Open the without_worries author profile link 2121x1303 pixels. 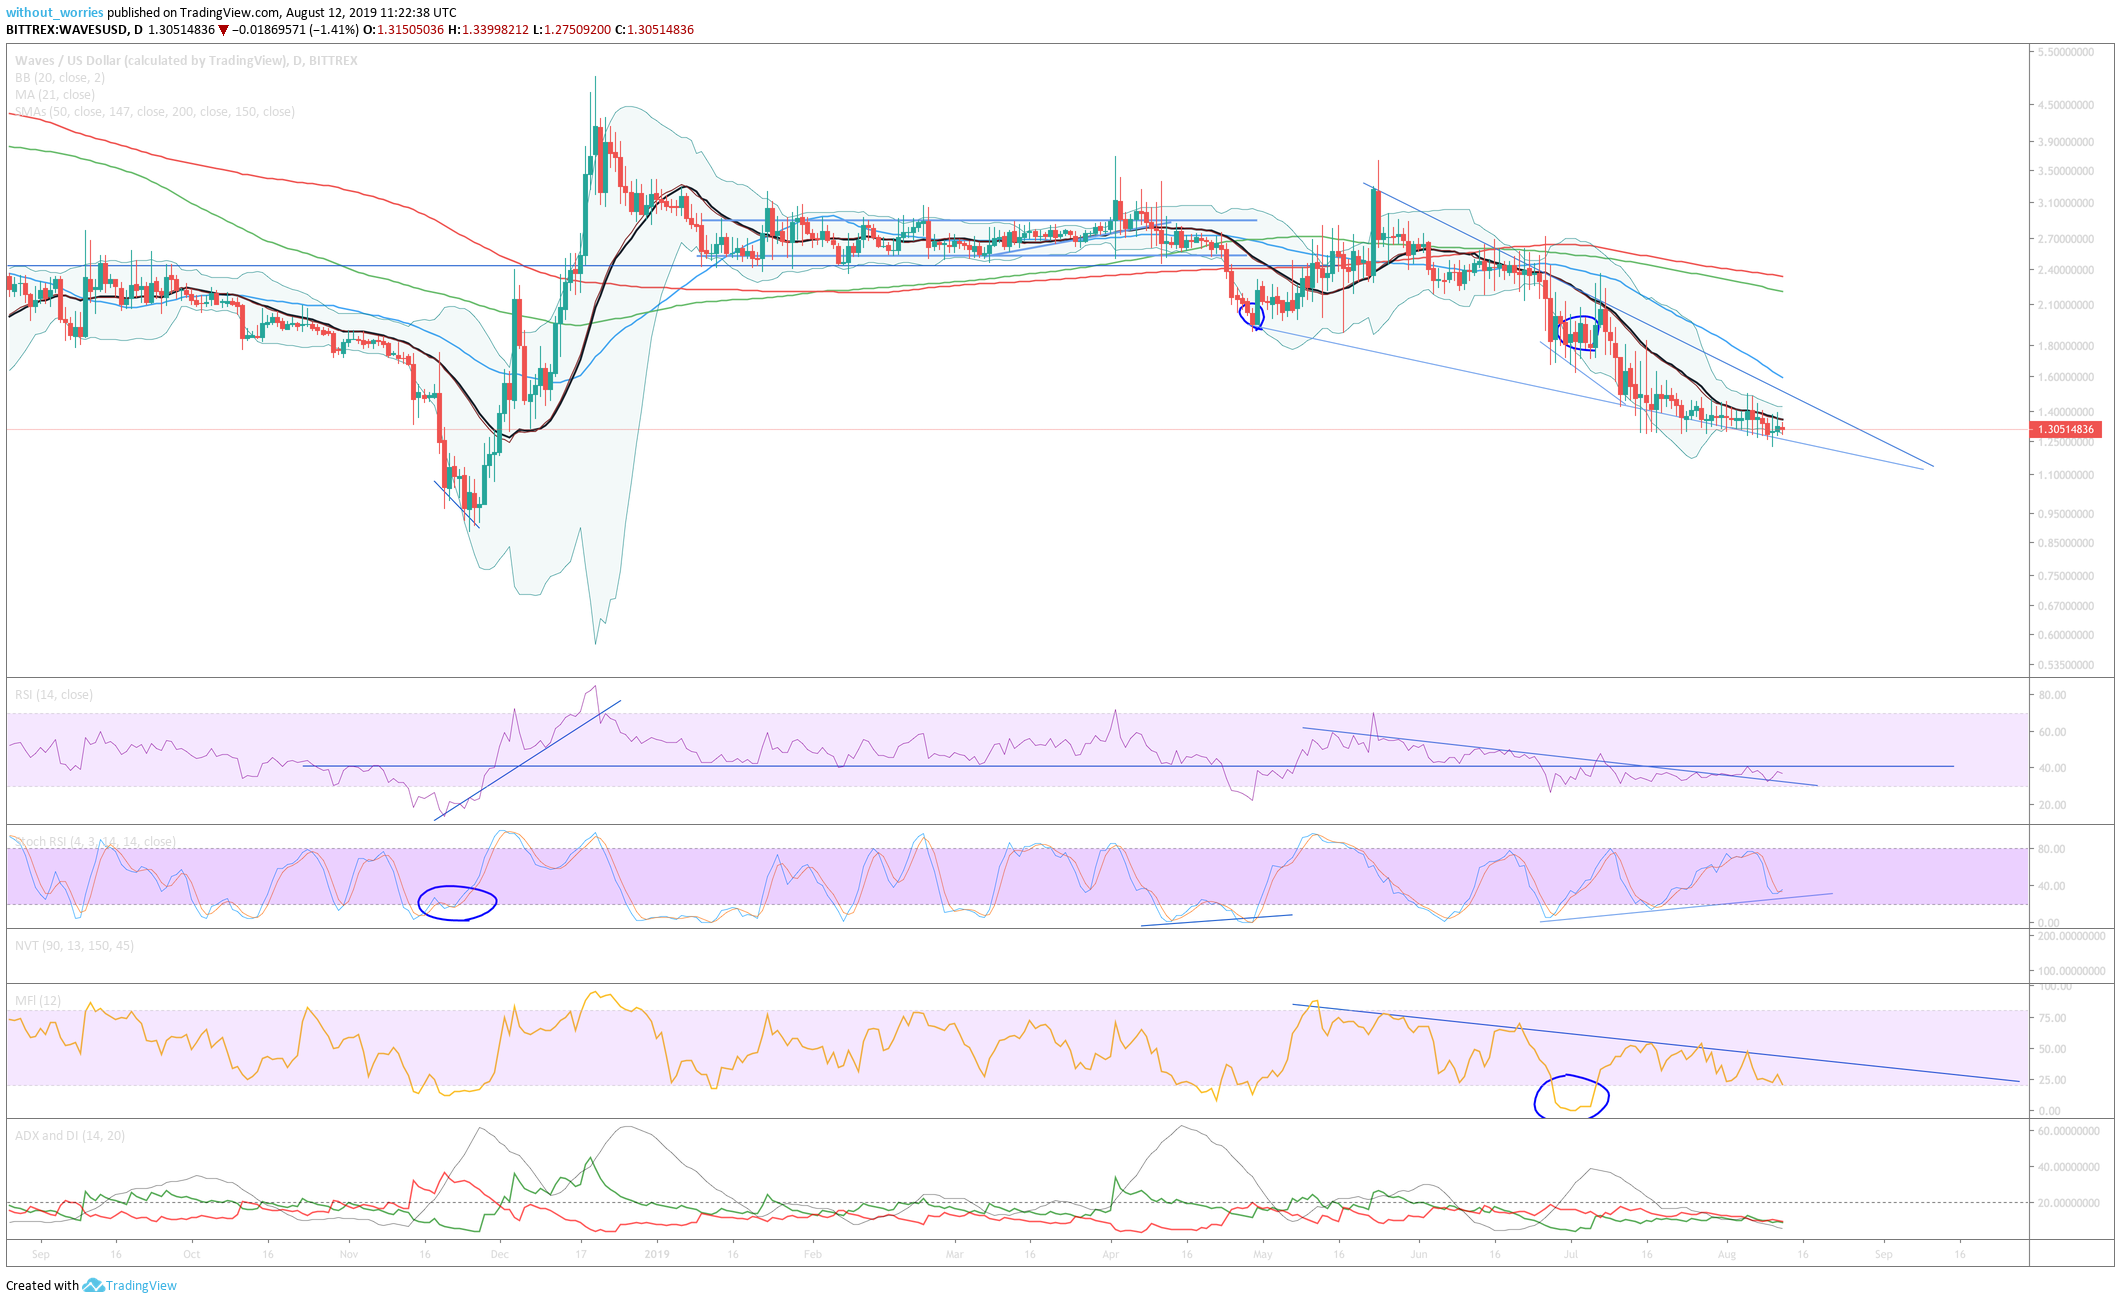pyautogui.click(x=55, y=13)
